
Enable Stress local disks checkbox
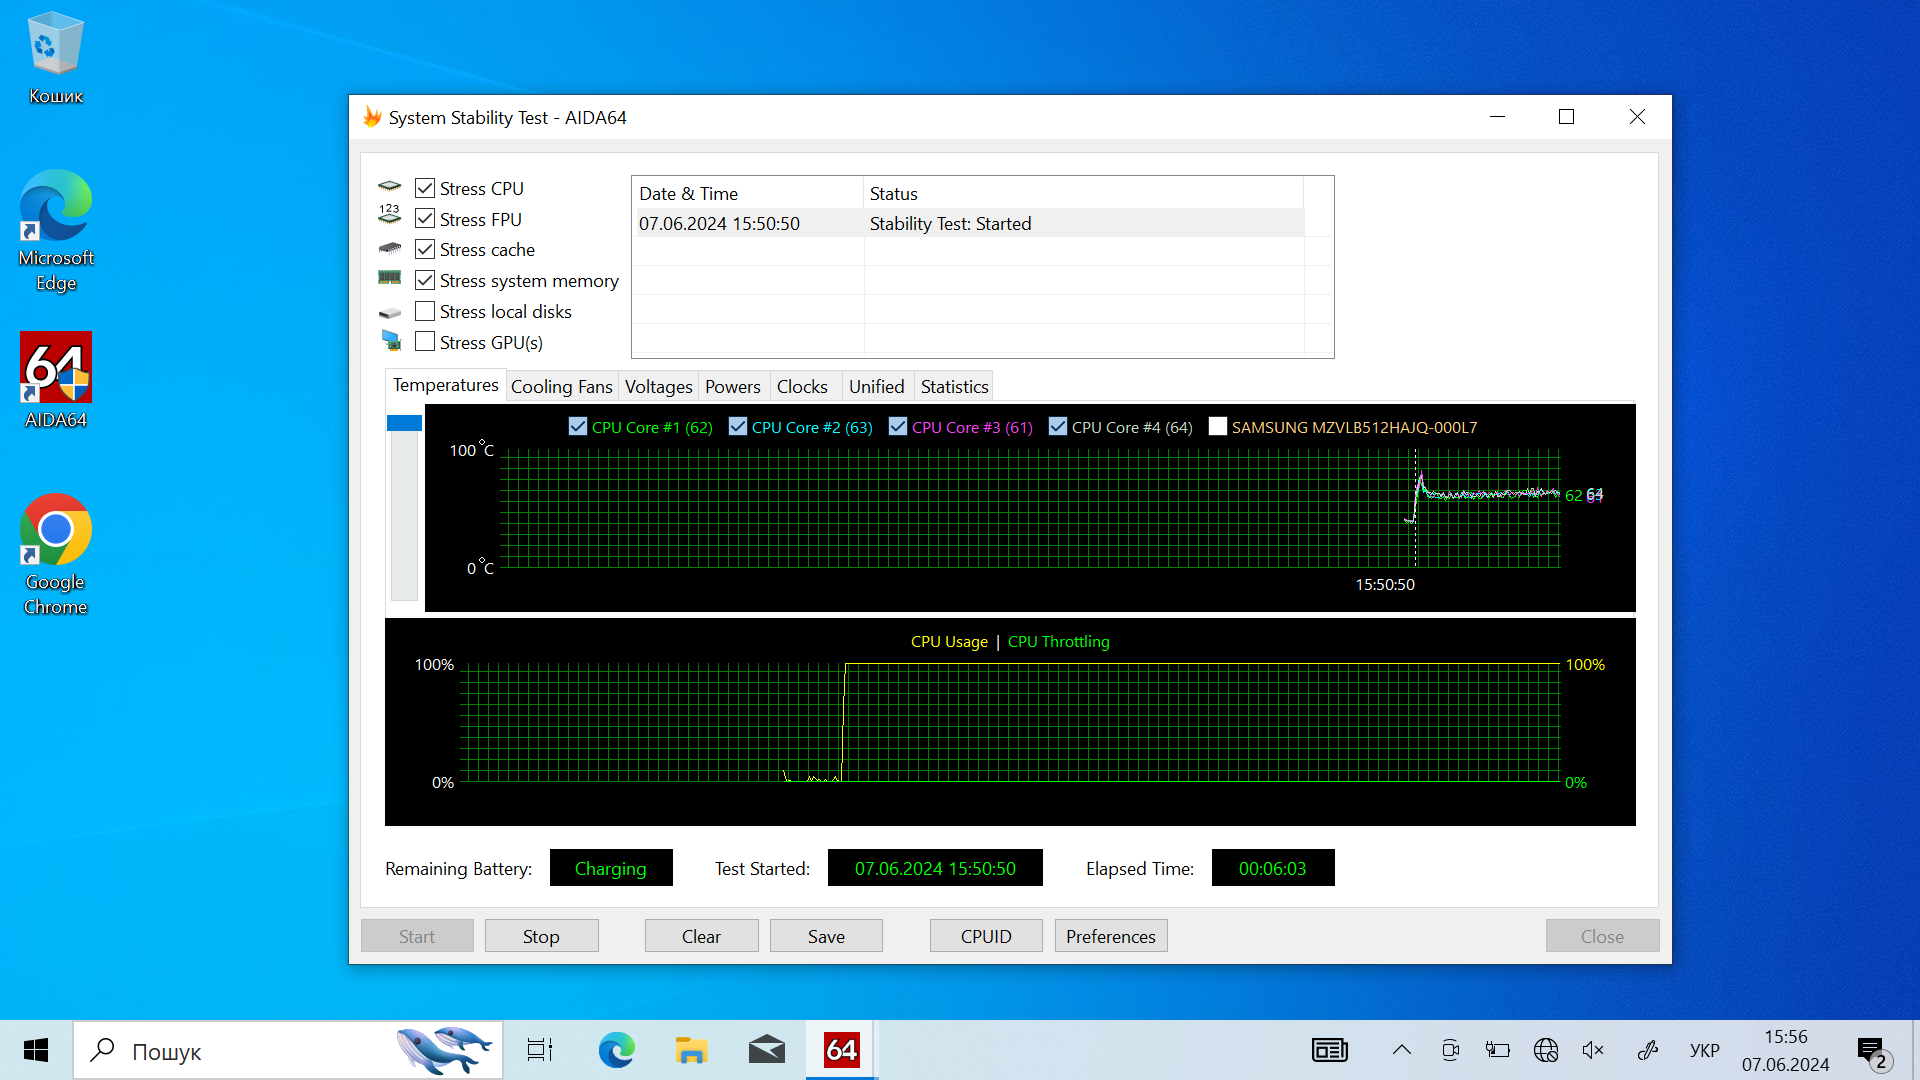[x=425, y=311]
